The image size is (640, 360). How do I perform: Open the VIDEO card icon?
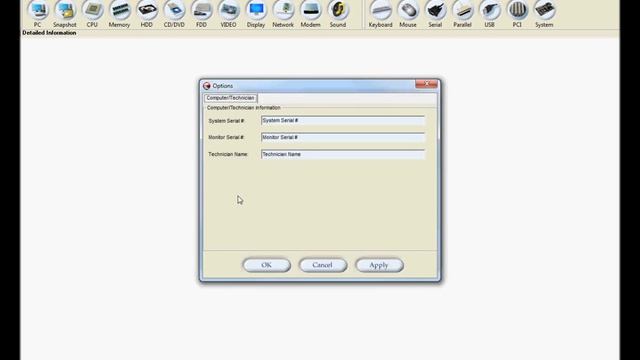(x=229, y=11)
